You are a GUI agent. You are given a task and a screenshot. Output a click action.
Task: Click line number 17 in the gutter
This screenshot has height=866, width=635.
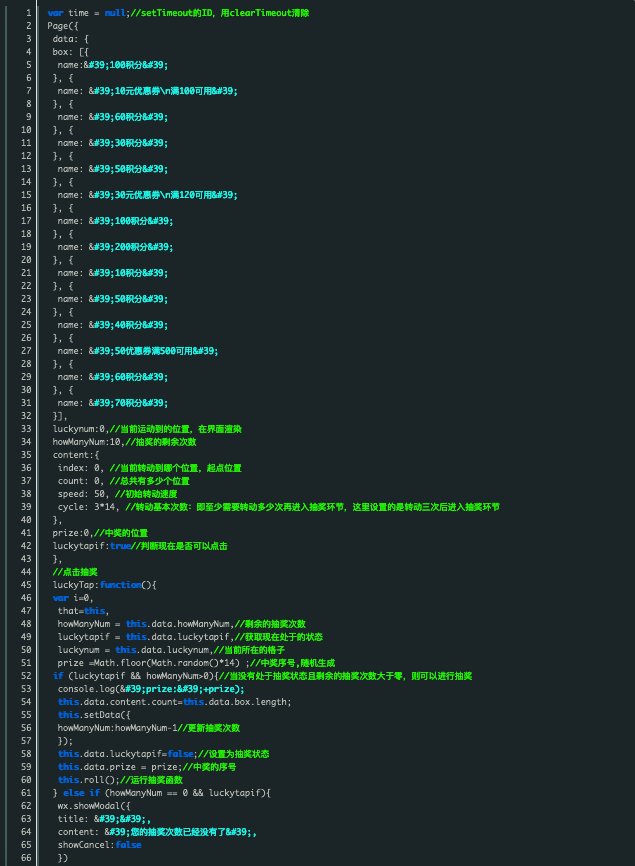26,221
